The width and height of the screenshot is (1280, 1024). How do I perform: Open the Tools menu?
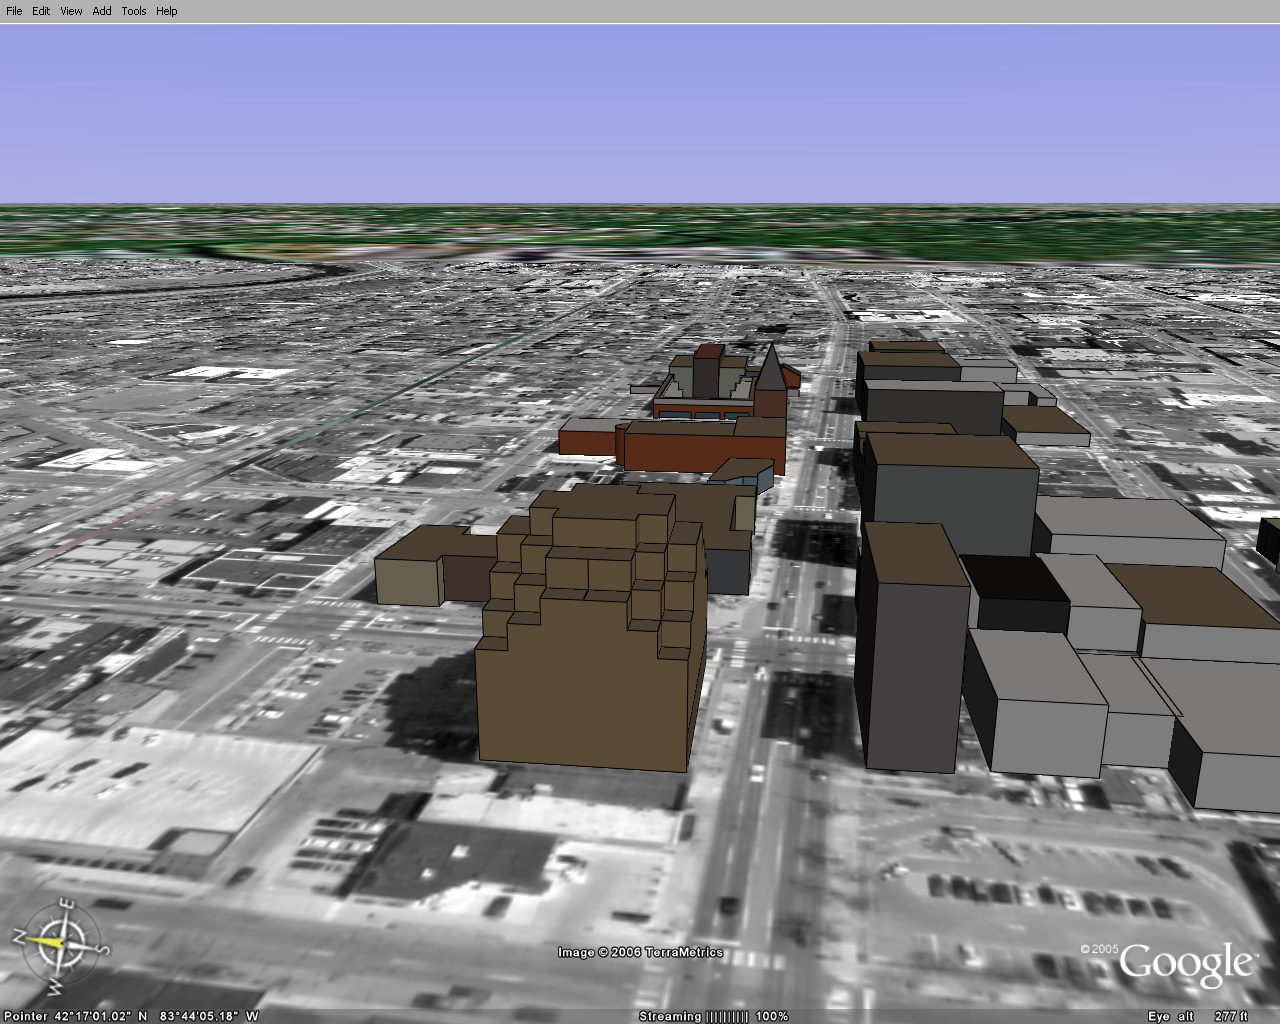(x=134, y=11)
